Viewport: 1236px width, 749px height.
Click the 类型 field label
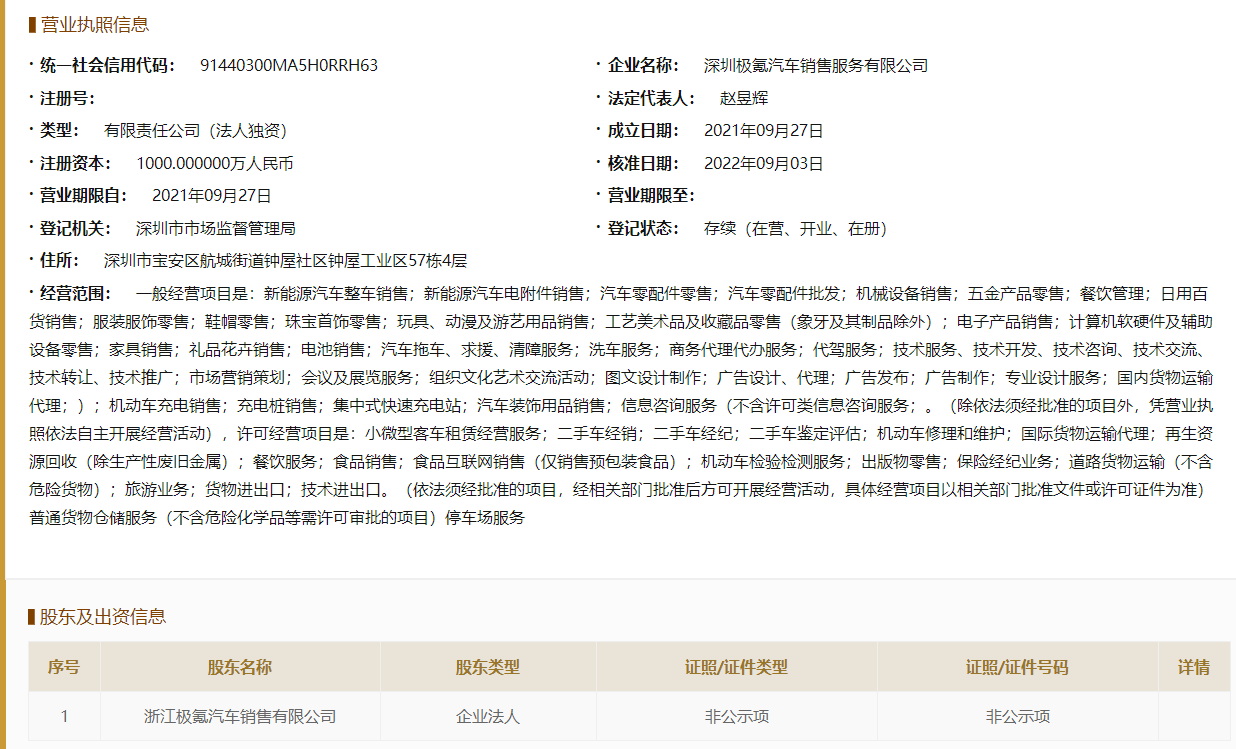pos(60,130)
